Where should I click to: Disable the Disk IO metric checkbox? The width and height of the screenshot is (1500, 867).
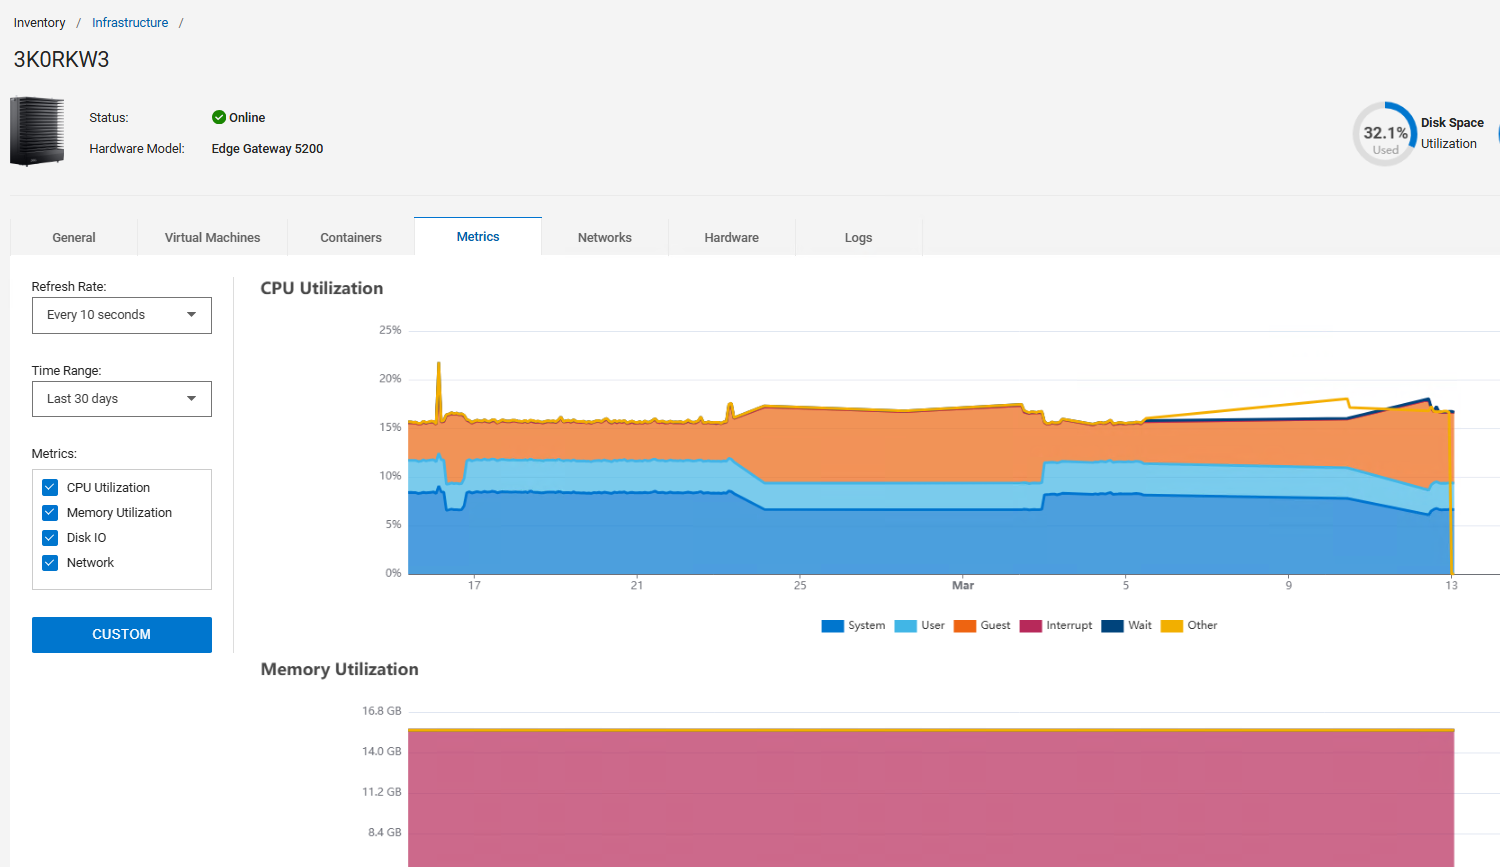coord(49,537)
